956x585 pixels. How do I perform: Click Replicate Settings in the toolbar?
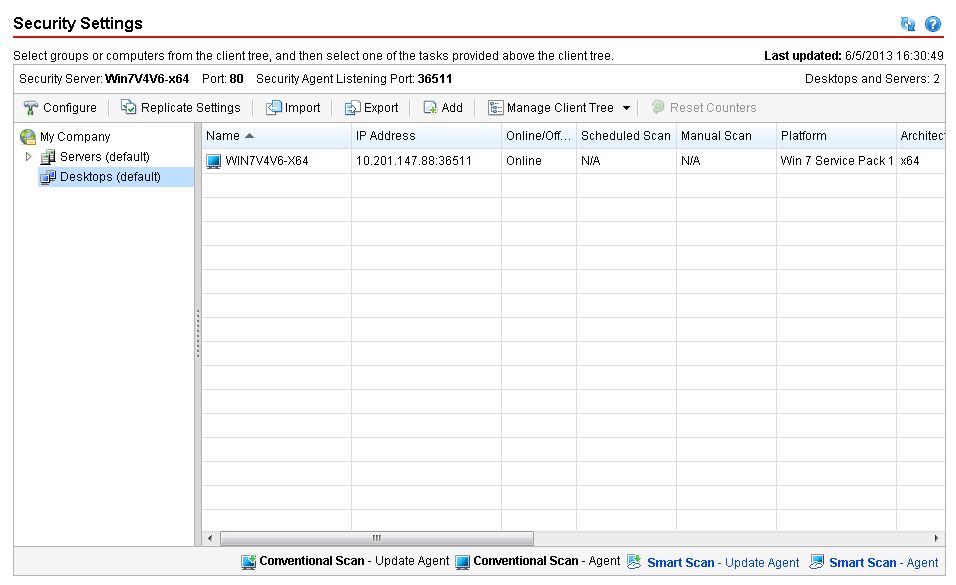pyautogui.click(x=181, y=108)
